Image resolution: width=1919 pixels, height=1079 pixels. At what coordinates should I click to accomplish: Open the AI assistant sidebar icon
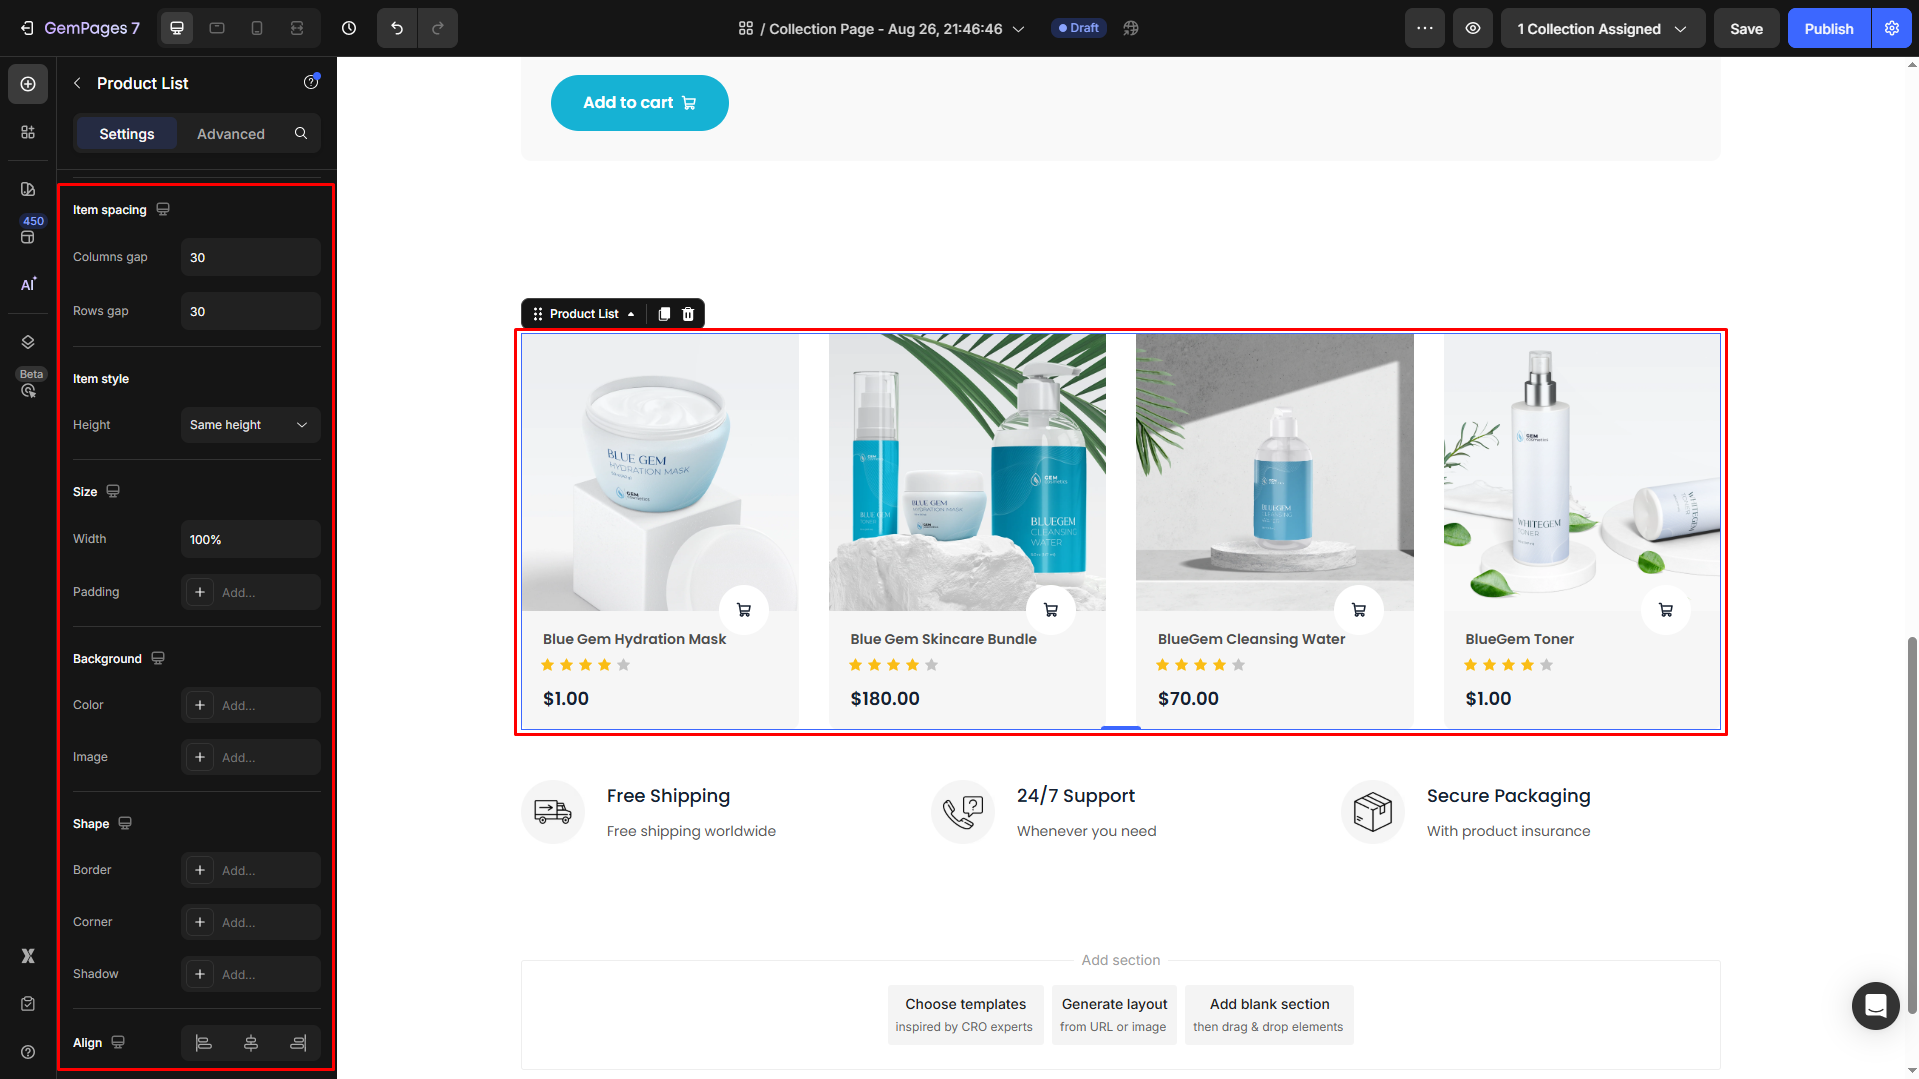click(28, 284)
